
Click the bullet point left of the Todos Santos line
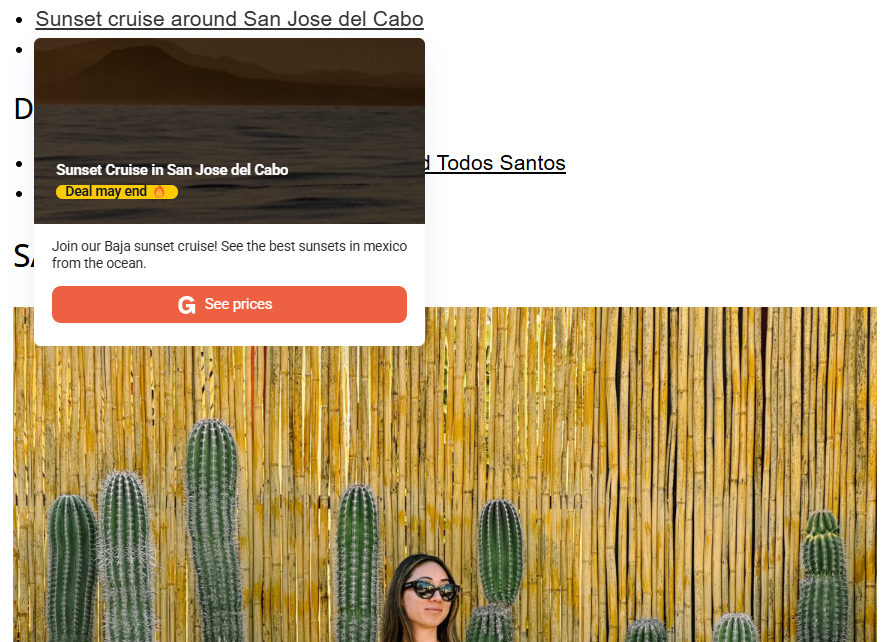click(x=19, y=164)
